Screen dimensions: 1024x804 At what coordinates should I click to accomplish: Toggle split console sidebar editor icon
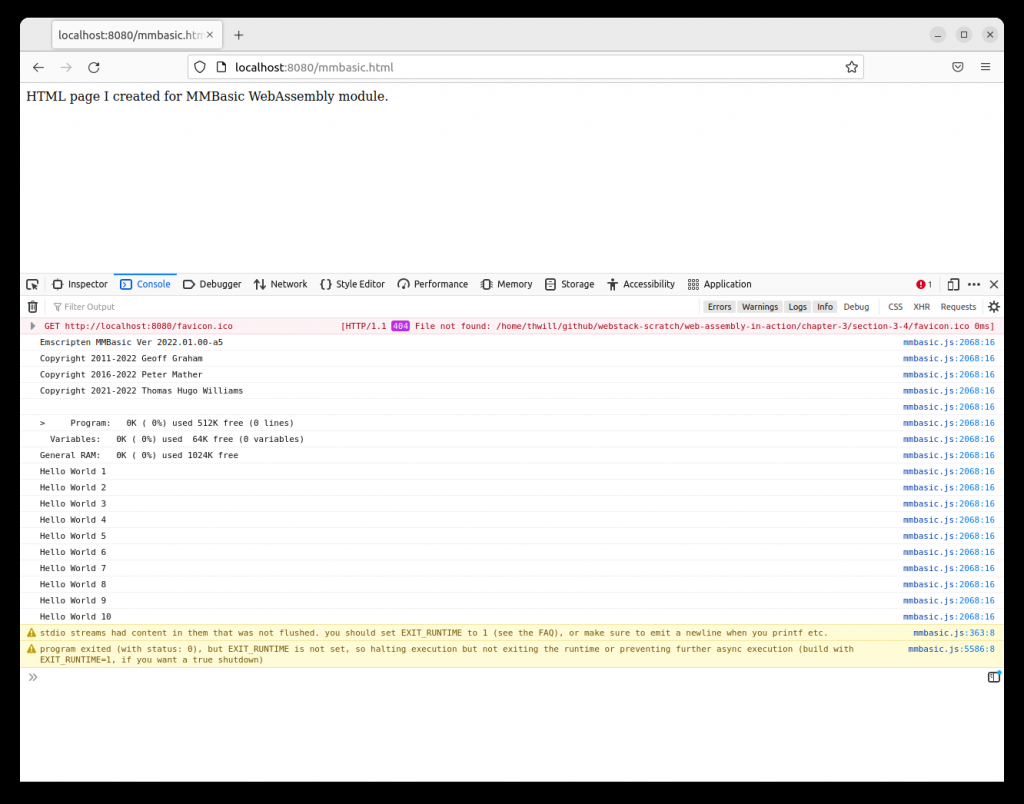993,677
